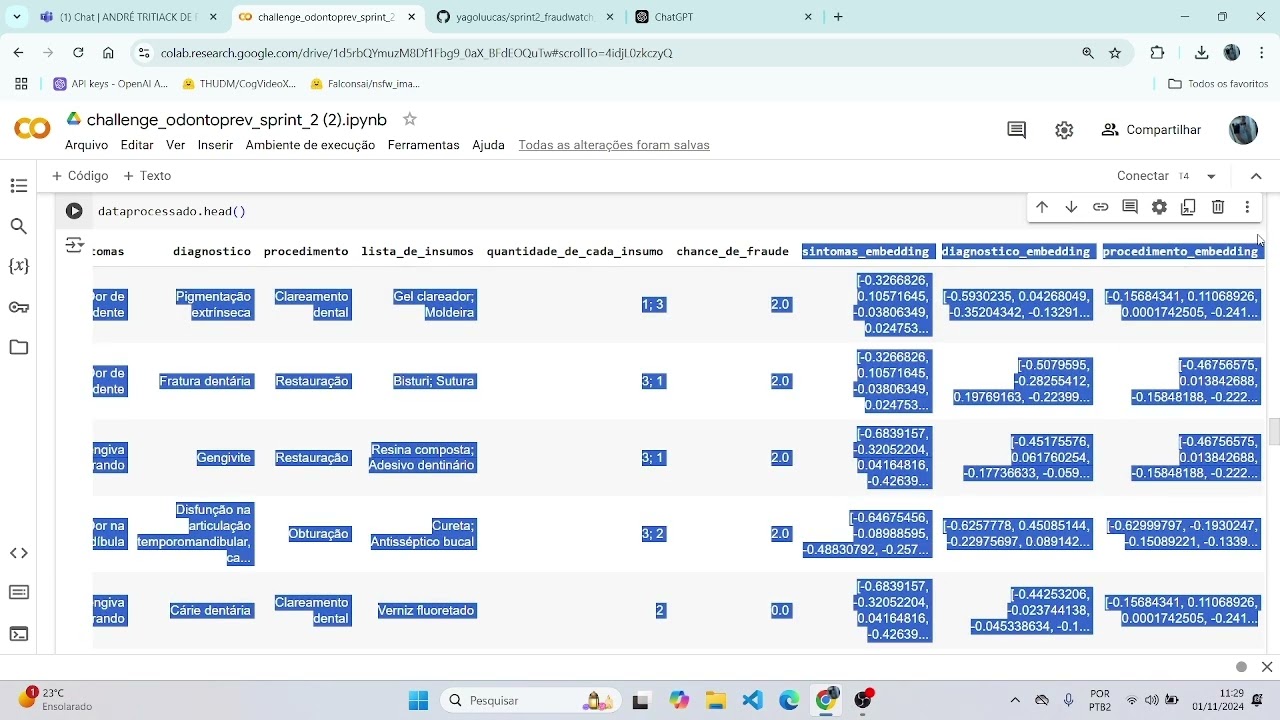Open more cell actions menu
This screenshot has width=1280, height=720.
tap(1247, 207)
